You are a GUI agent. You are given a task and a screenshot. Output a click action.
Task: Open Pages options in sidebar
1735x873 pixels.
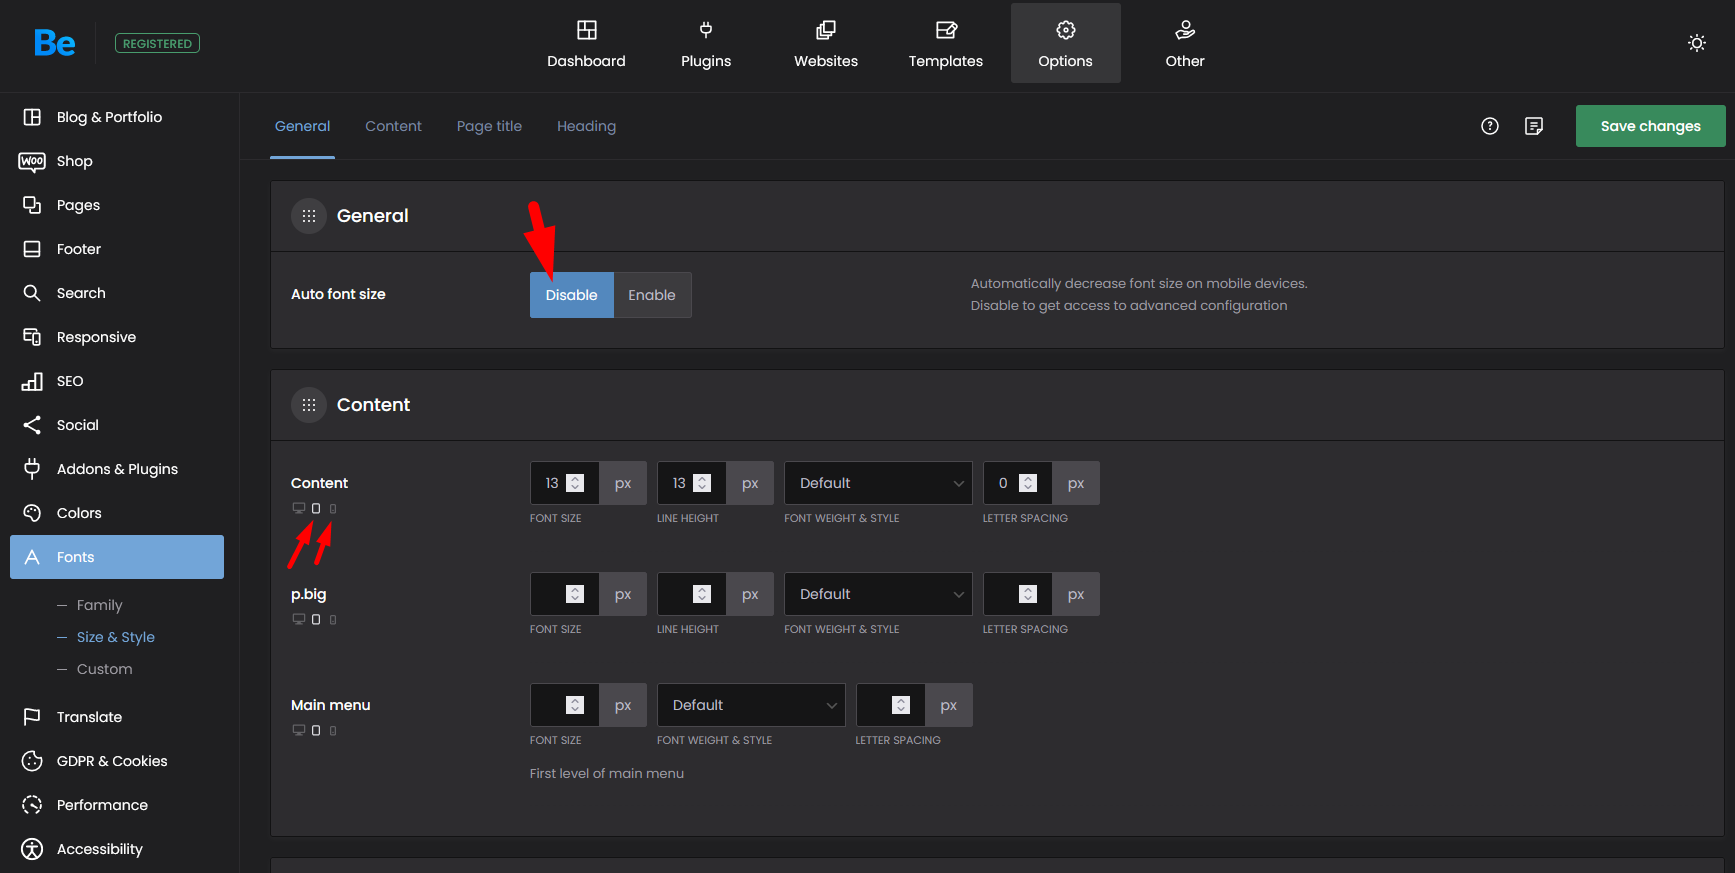(117, 205)
